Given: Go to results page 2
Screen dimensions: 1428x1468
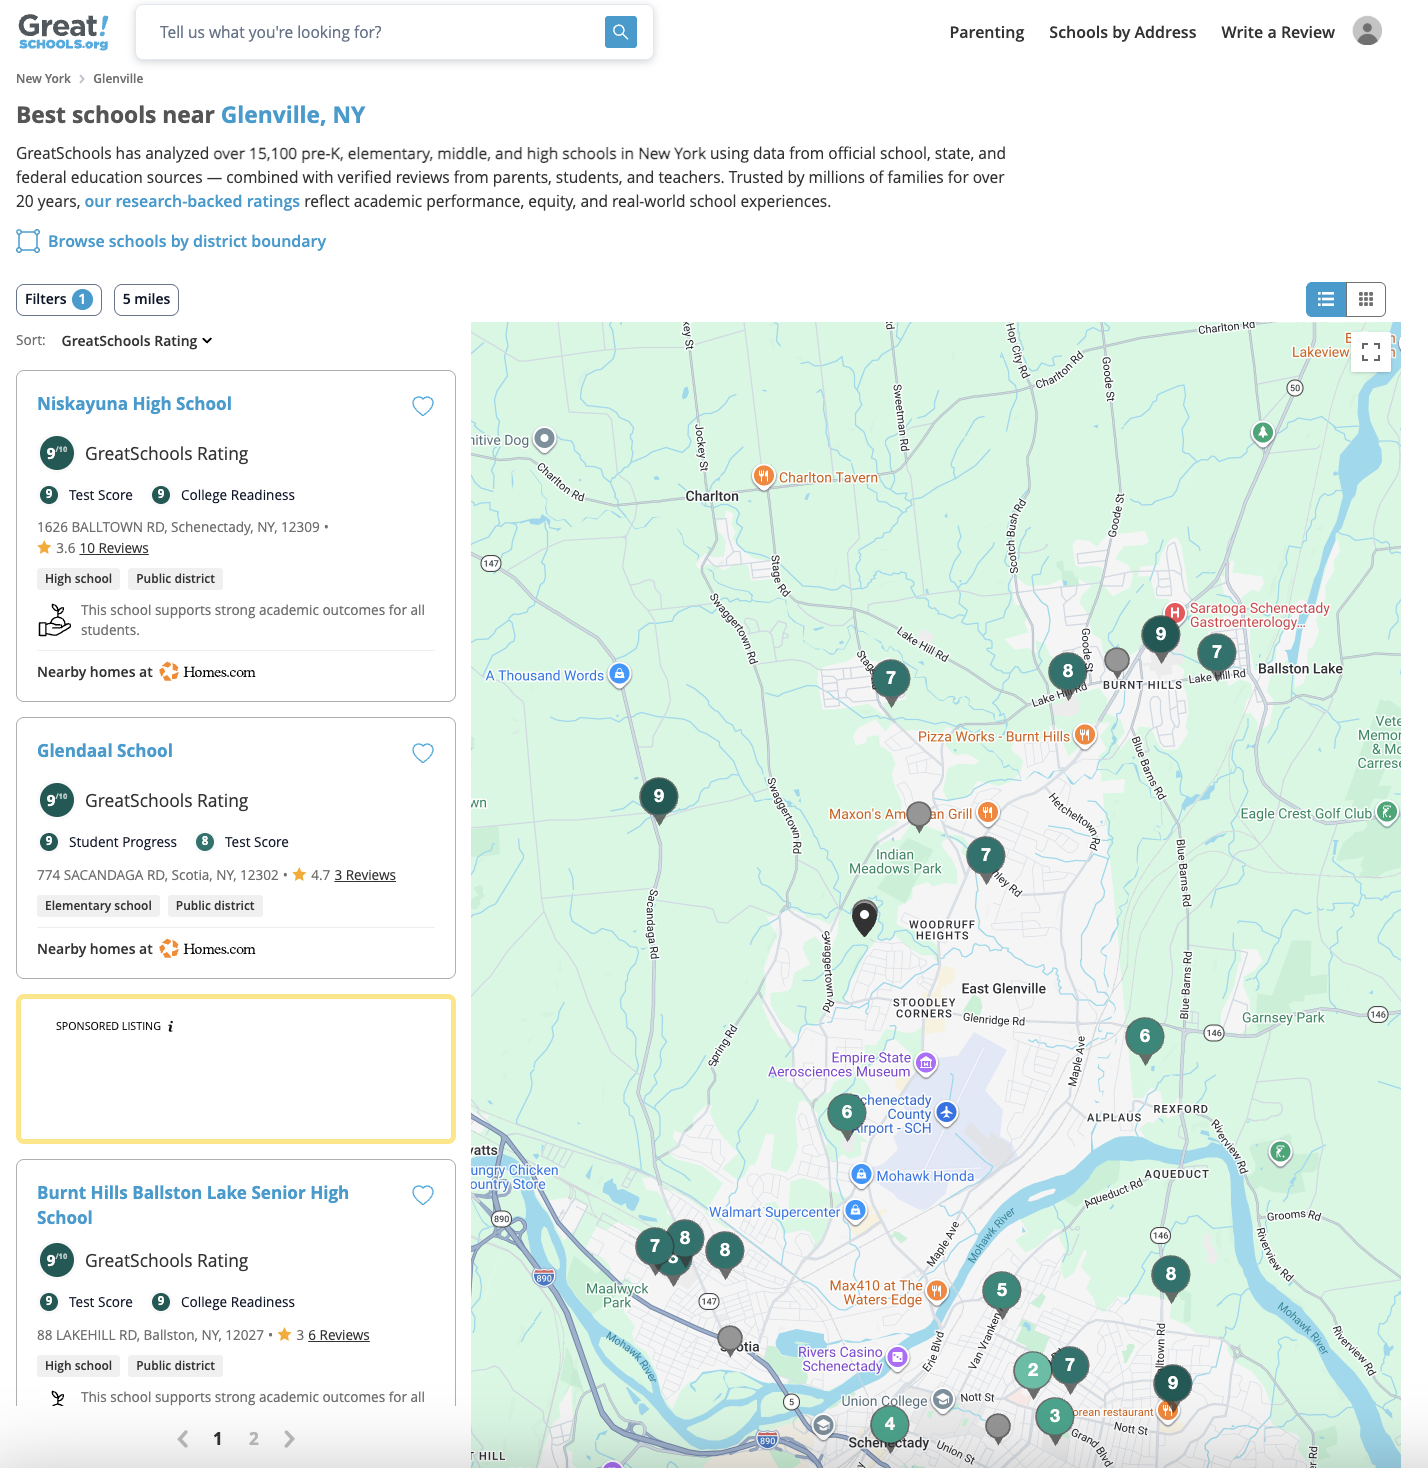Looking at the screenshot, I should point(254,1439).
